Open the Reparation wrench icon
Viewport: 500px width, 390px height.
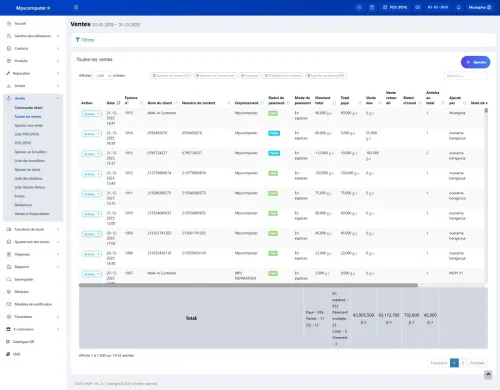(8, 73)
